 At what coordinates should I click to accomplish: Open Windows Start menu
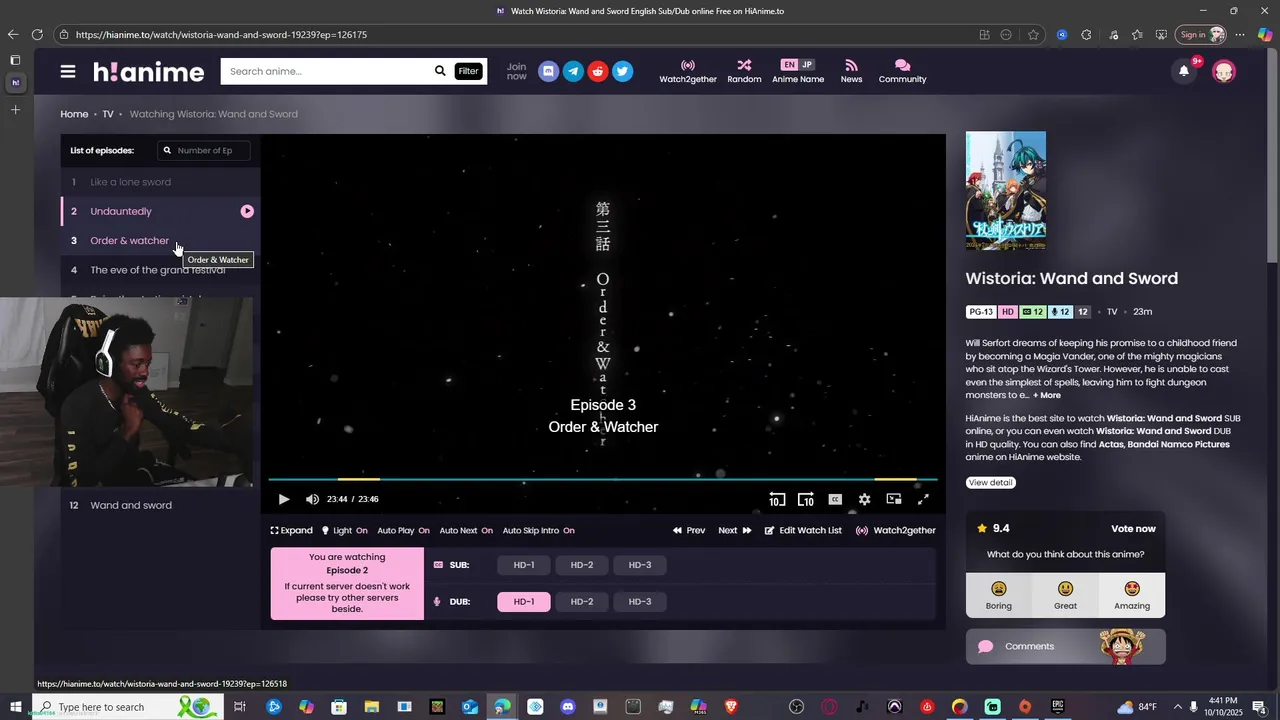pos(16,707)
